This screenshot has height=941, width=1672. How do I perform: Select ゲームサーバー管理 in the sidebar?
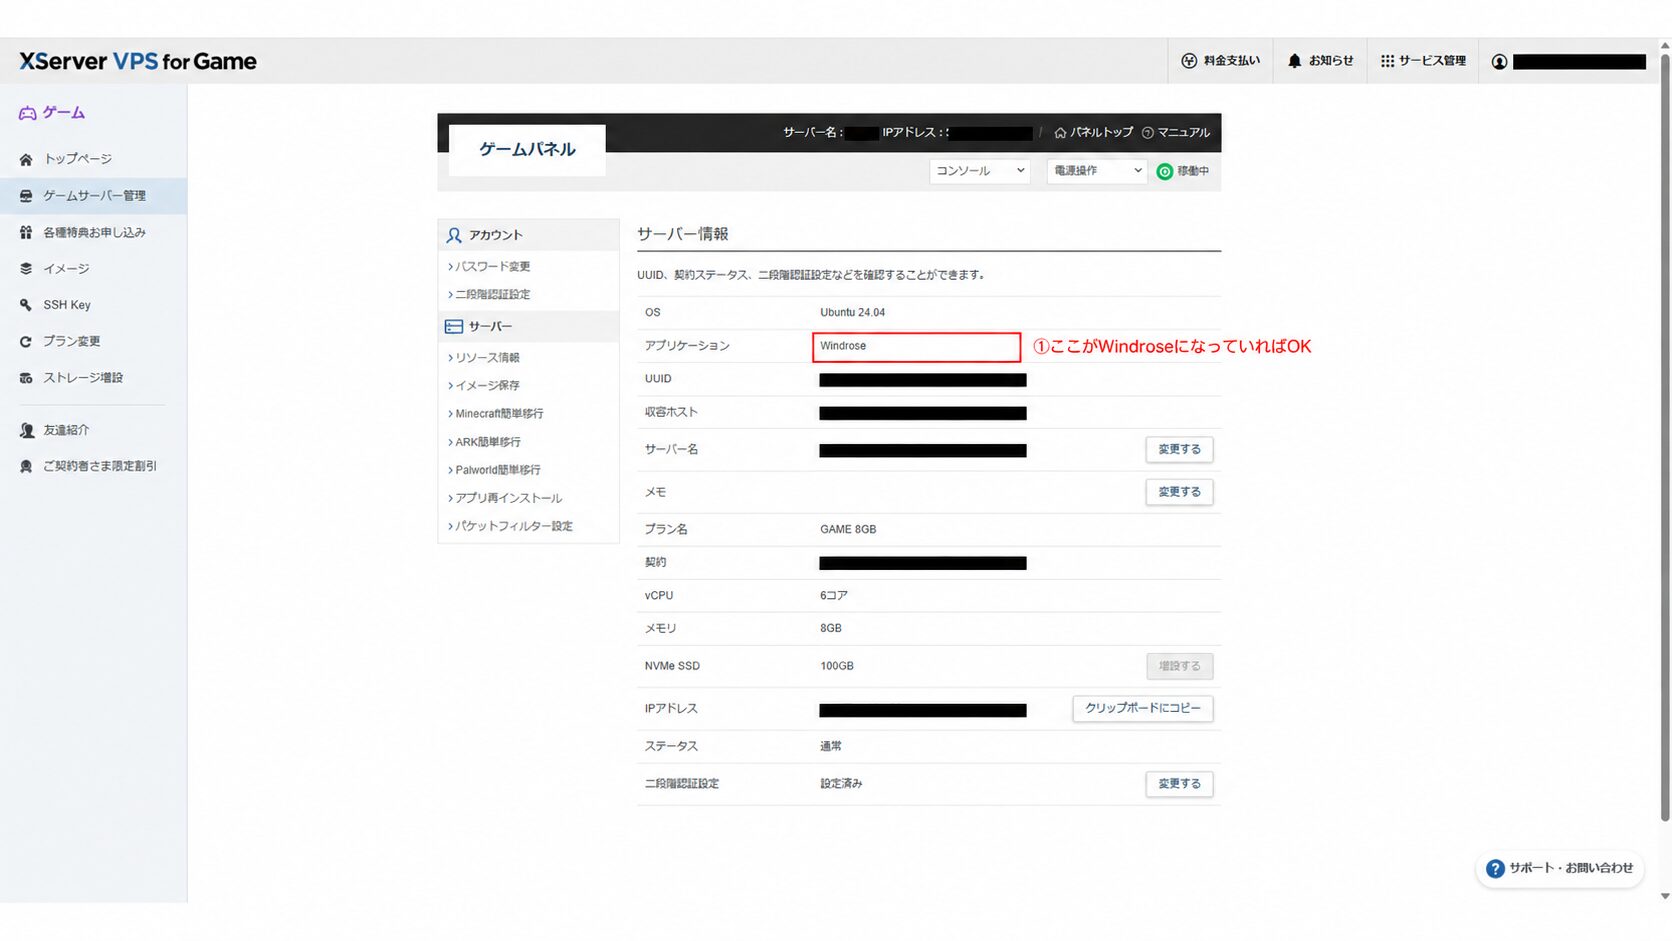point(93,196)
